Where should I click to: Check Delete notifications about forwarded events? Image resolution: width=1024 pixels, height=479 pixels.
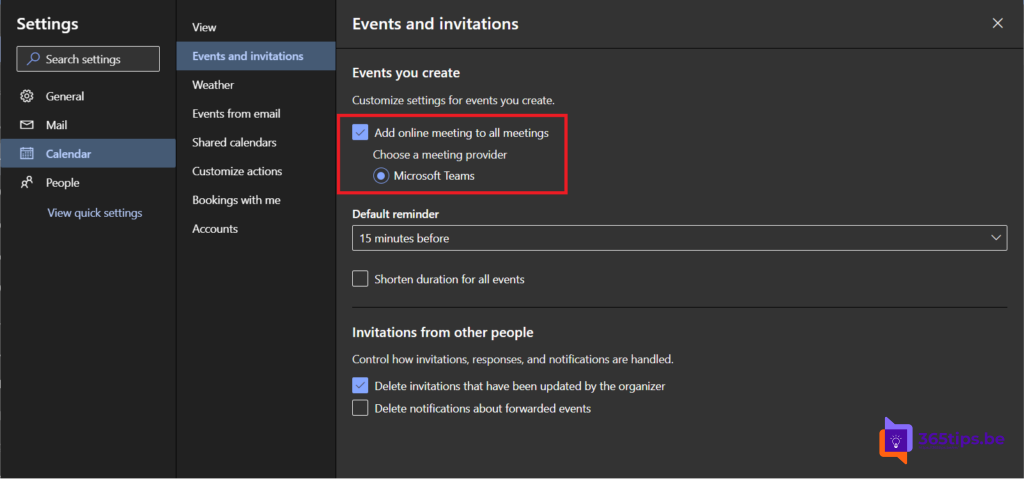click(x=361, y=408)
